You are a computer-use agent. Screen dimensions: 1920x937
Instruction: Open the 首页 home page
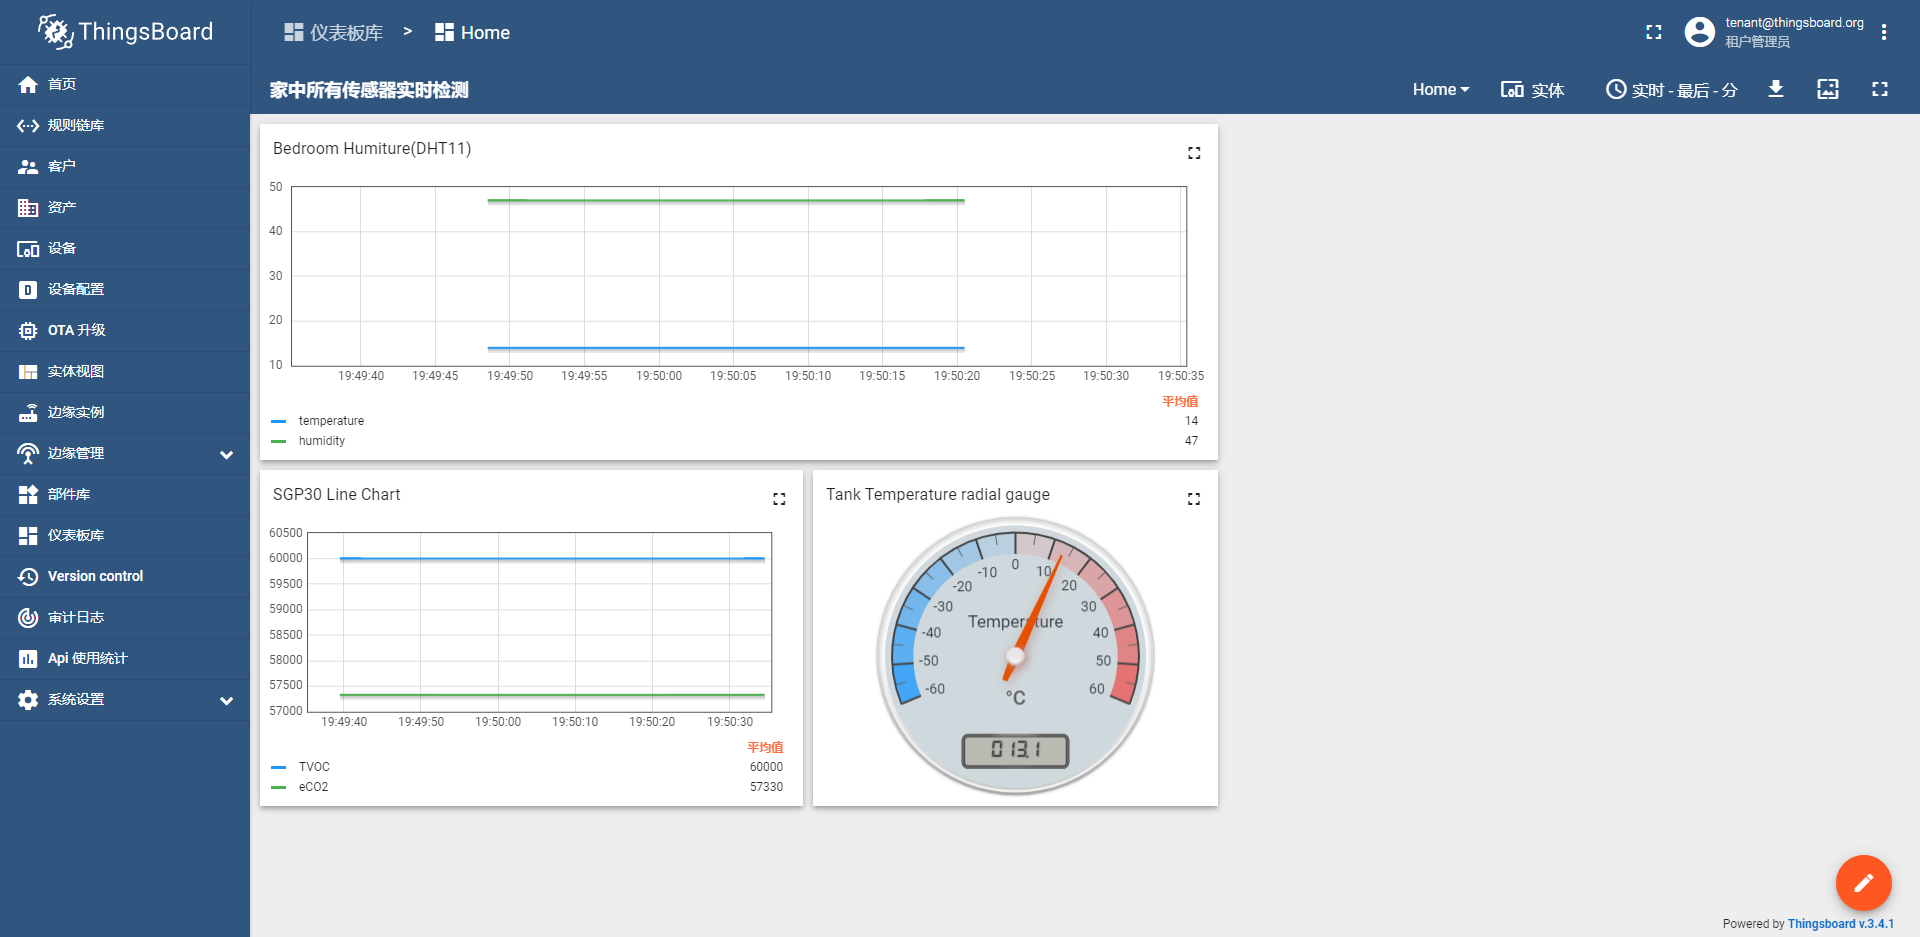(125, 84)
